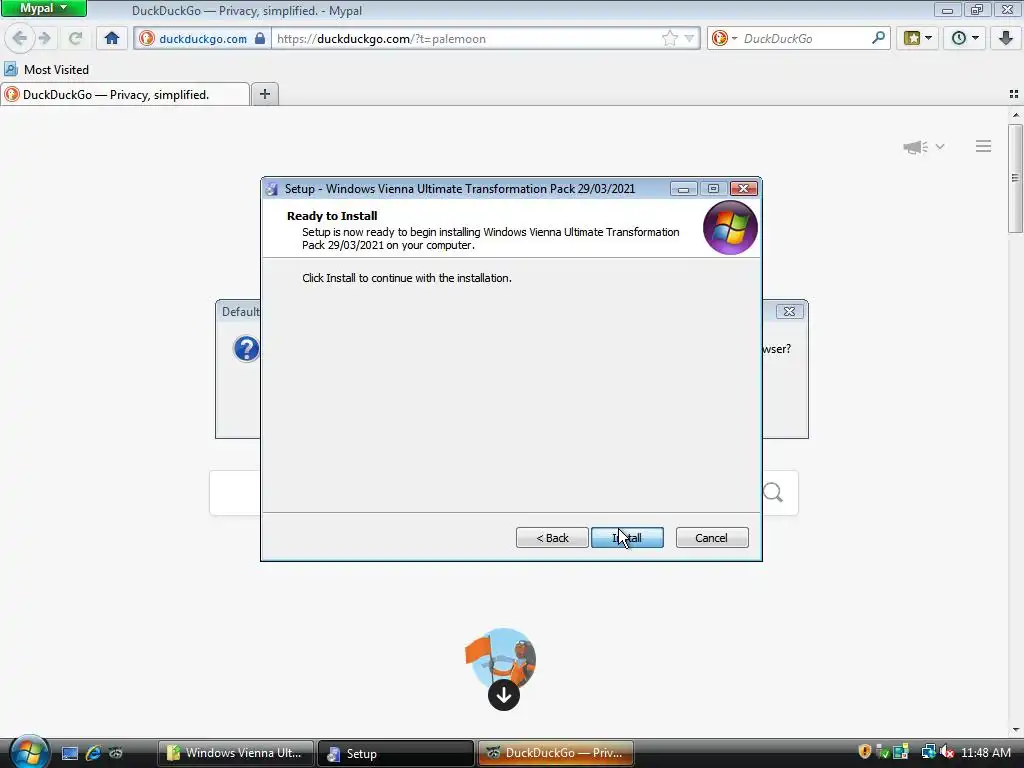Go forward with the browser forward arrow
Screen dimensions: 1024x768
point(45,39)
